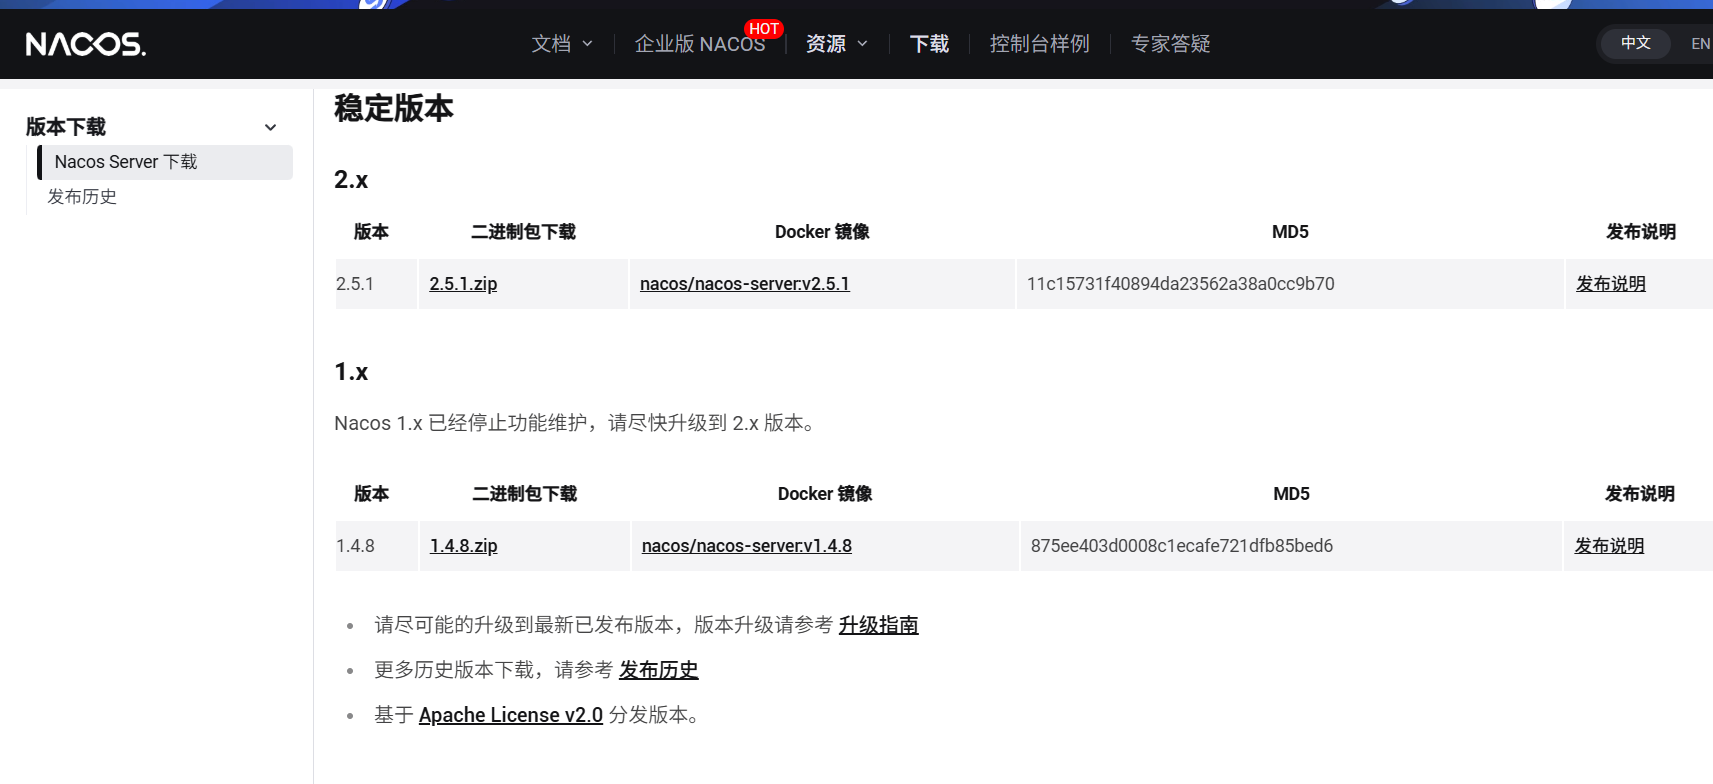Image resolution: width=1713 pixels, height=784 pixels.
Task: Open 发布历史 in the sidebar
Action: pos(82,197)
